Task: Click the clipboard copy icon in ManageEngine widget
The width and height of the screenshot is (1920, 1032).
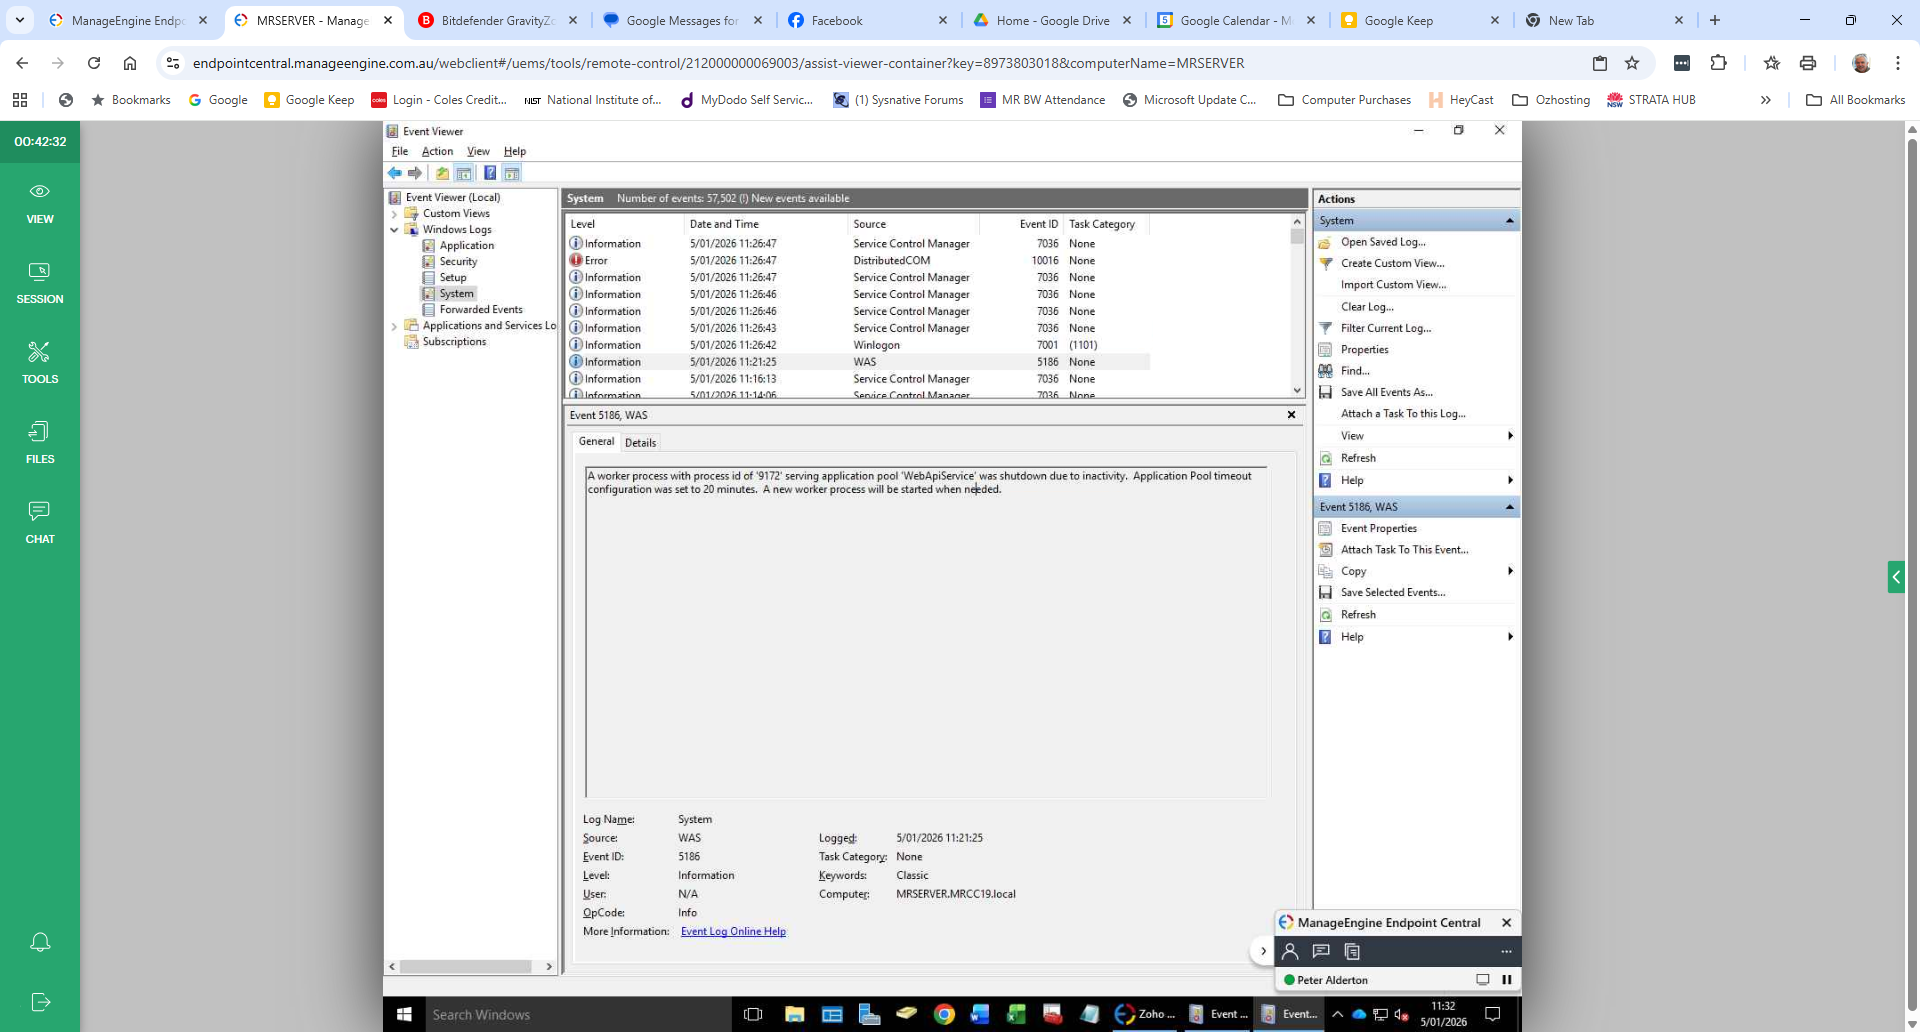Action: [x=1352, y=951]
